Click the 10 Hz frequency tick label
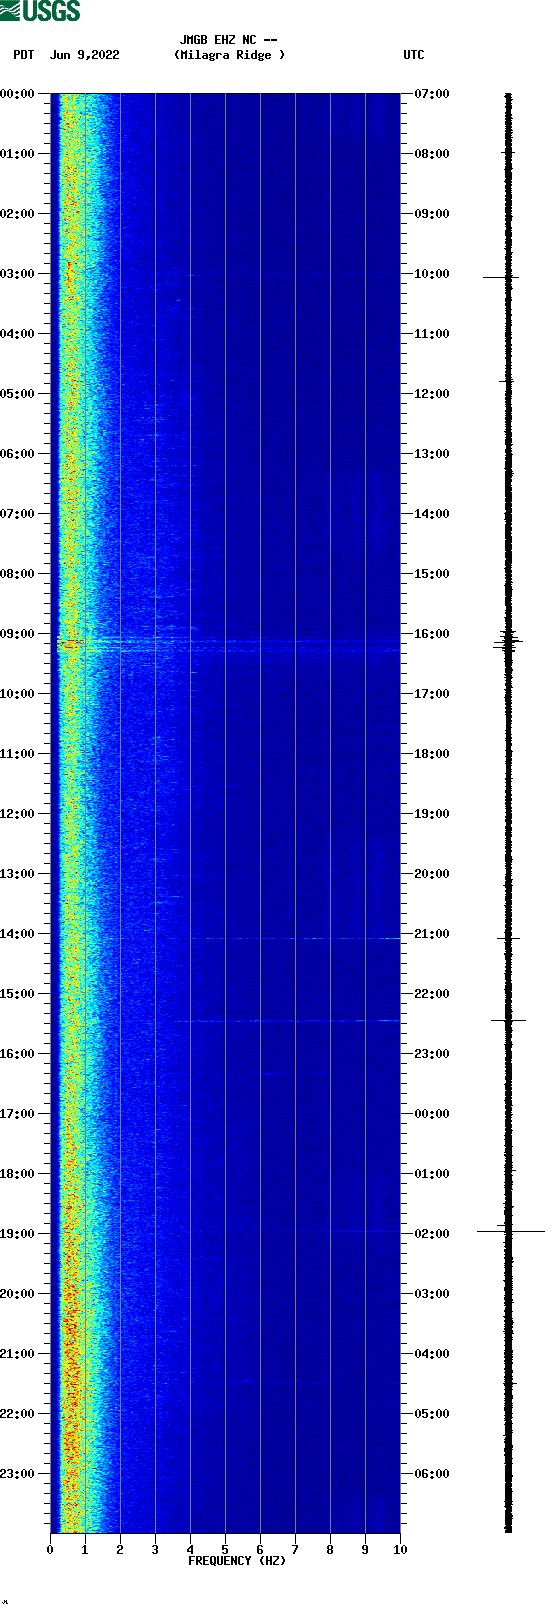Image resolution: width=552 pixels, height=1613 pixels. point(400,1550)
